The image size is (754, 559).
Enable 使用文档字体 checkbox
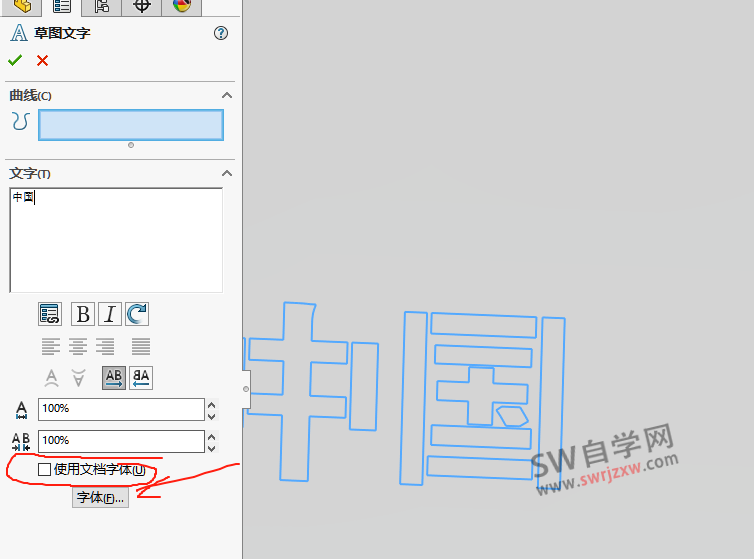coord(44,470)
